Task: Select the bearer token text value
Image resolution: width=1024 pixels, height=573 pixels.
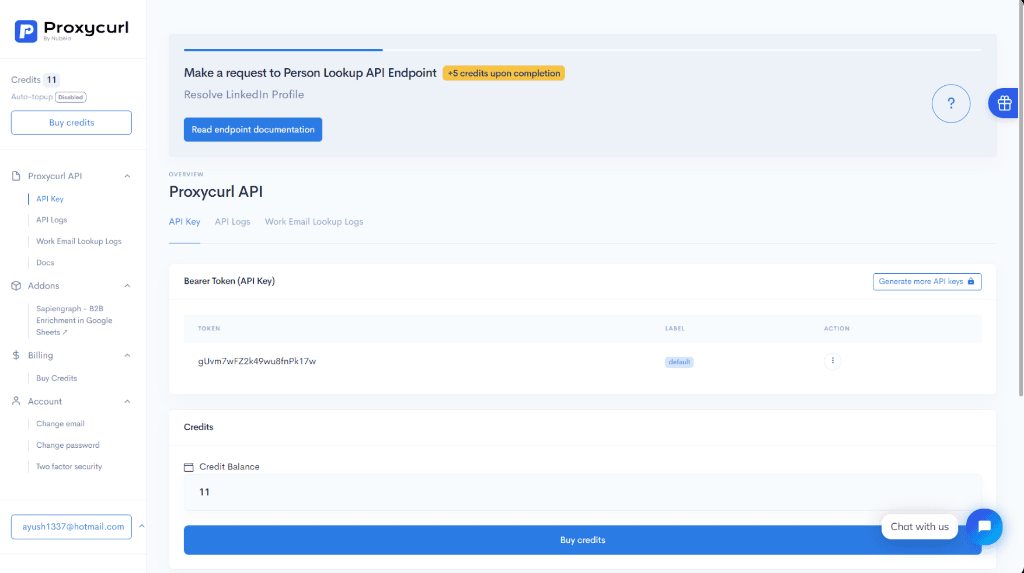Action: tap(257, 361)
